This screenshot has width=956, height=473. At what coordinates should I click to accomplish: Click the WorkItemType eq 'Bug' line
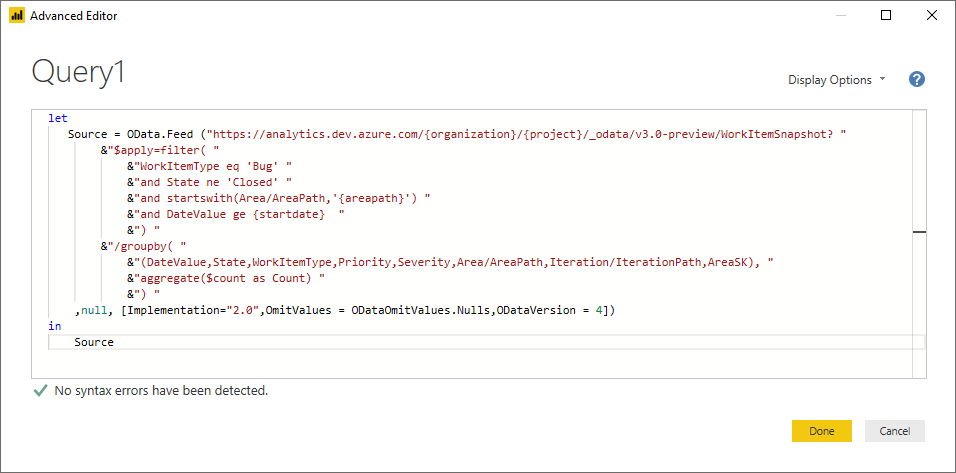[x=208, y=166]
